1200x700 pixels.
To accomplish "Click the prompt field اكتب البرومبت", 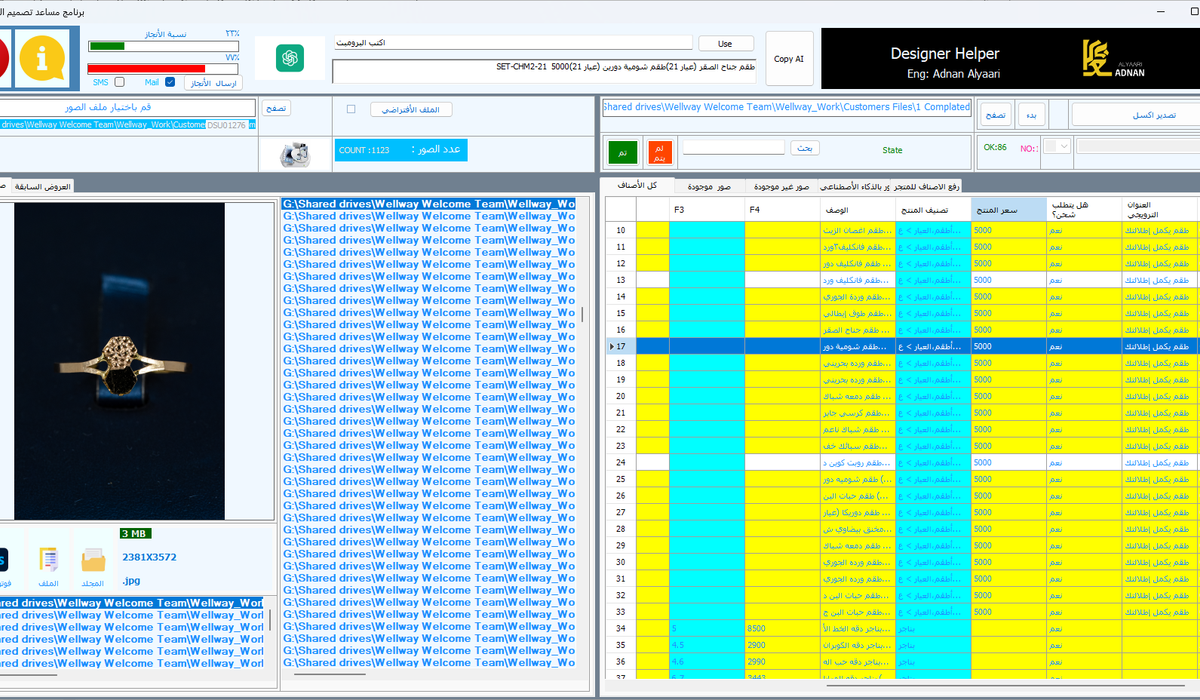I will [513, 44].
